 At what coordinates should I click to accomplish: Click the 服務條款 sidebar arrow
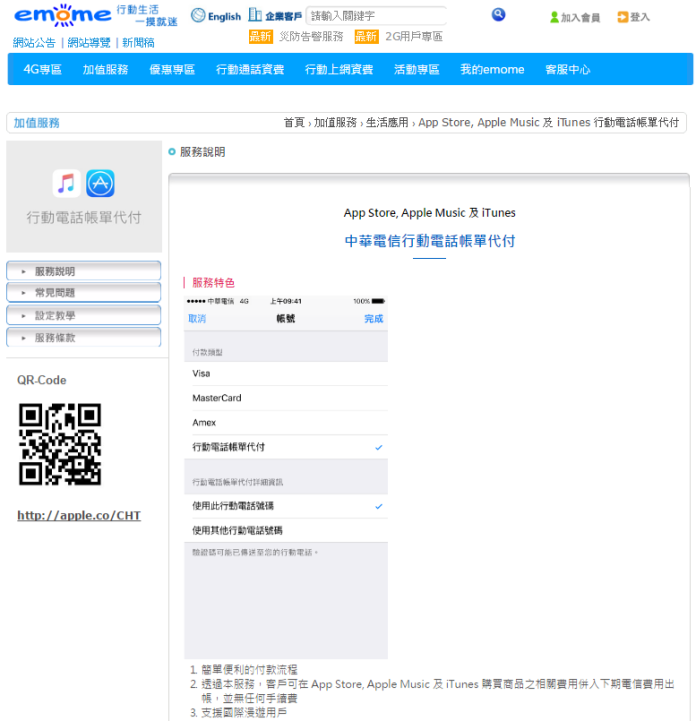pos(23,338)
